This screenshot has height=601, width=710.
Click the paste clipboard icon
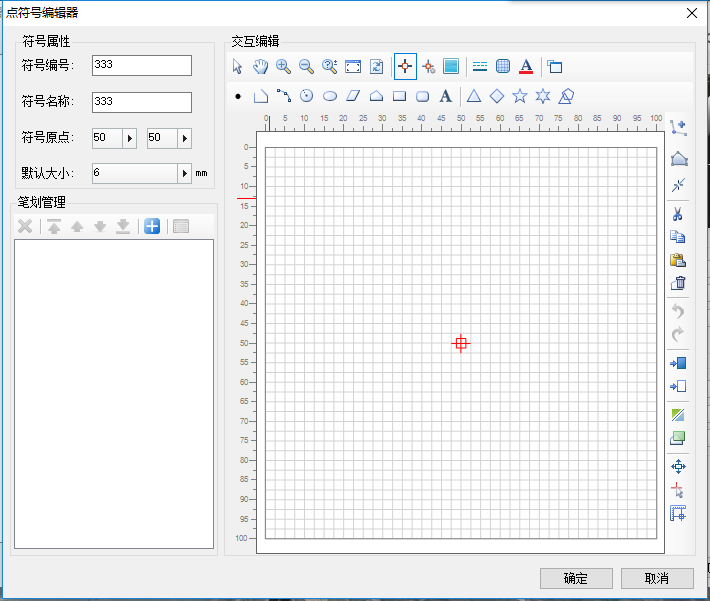coord(678,260)
